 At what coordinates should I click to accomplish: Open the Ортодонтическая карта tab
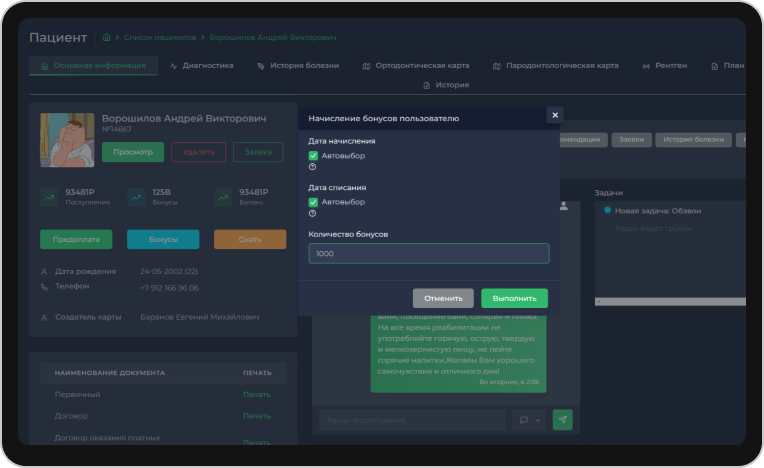pyautogui.click(x=416, y=66)
